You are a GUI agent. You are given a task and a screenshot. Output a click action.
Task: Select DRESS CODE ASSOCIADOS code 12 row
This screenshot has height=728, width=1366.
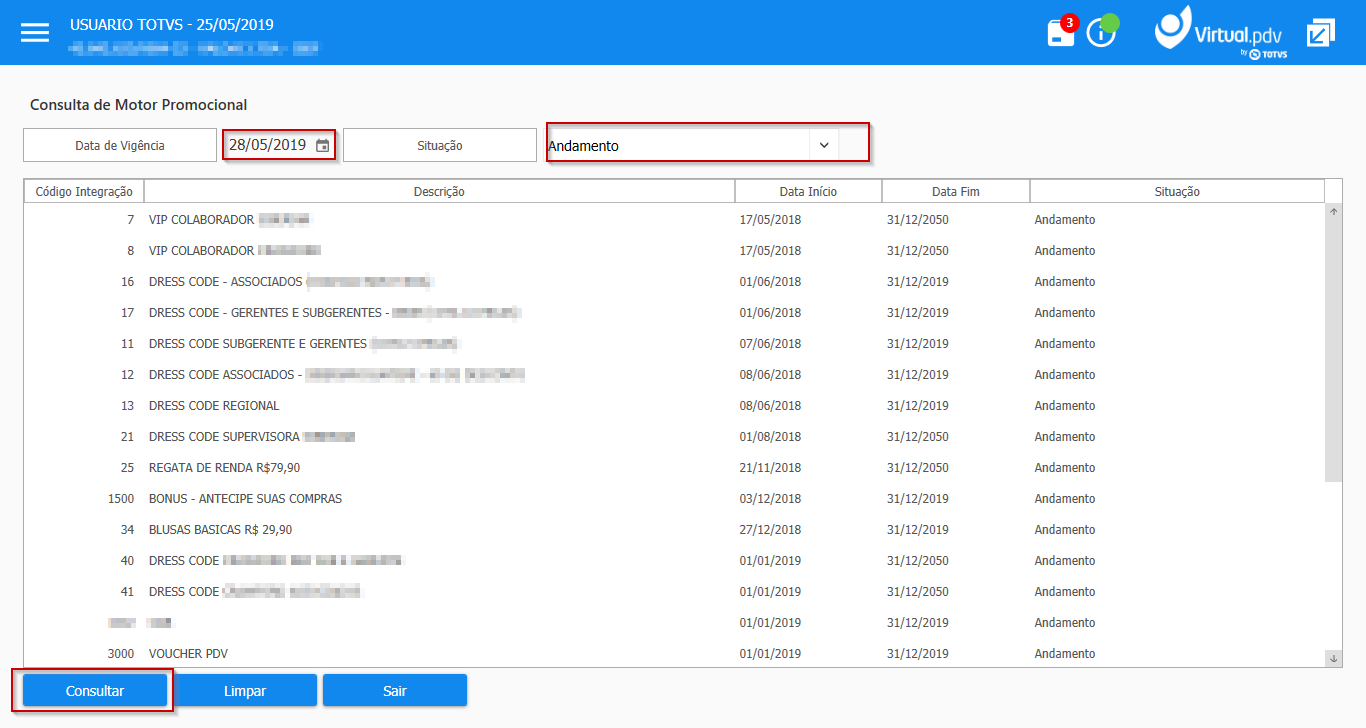pyautogui.click(x=675, y=375)
